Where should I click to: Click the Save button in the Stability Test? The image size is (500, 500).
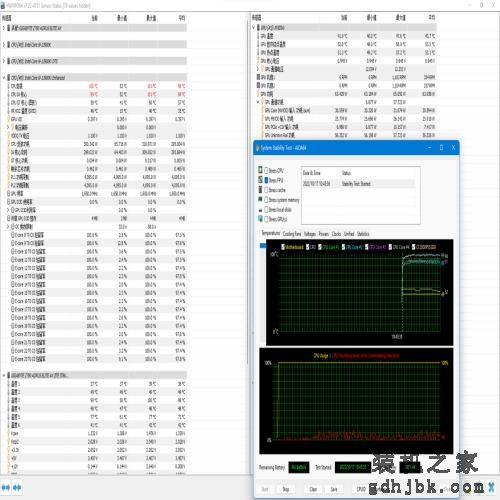(x=334, y=489)
